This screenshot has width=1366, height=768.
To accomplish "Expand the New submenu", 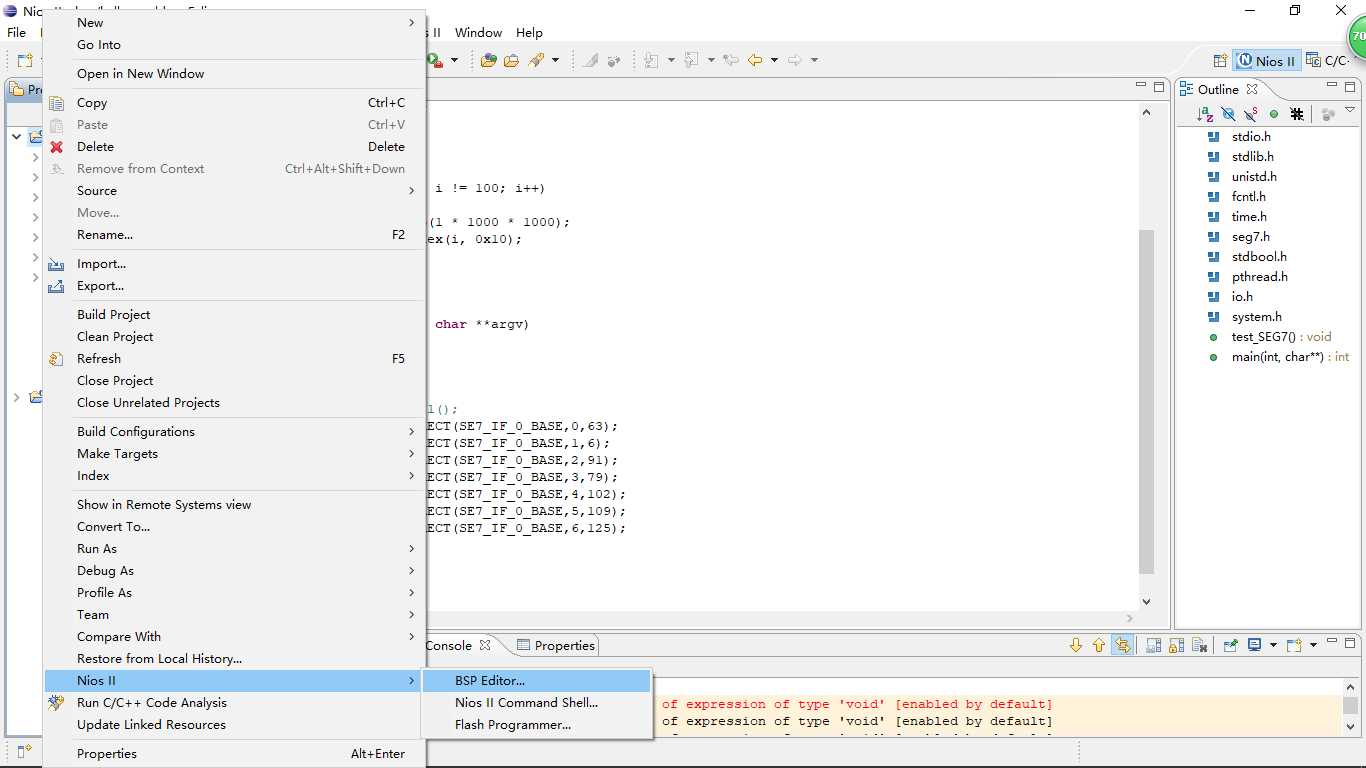I will [234, 23].
